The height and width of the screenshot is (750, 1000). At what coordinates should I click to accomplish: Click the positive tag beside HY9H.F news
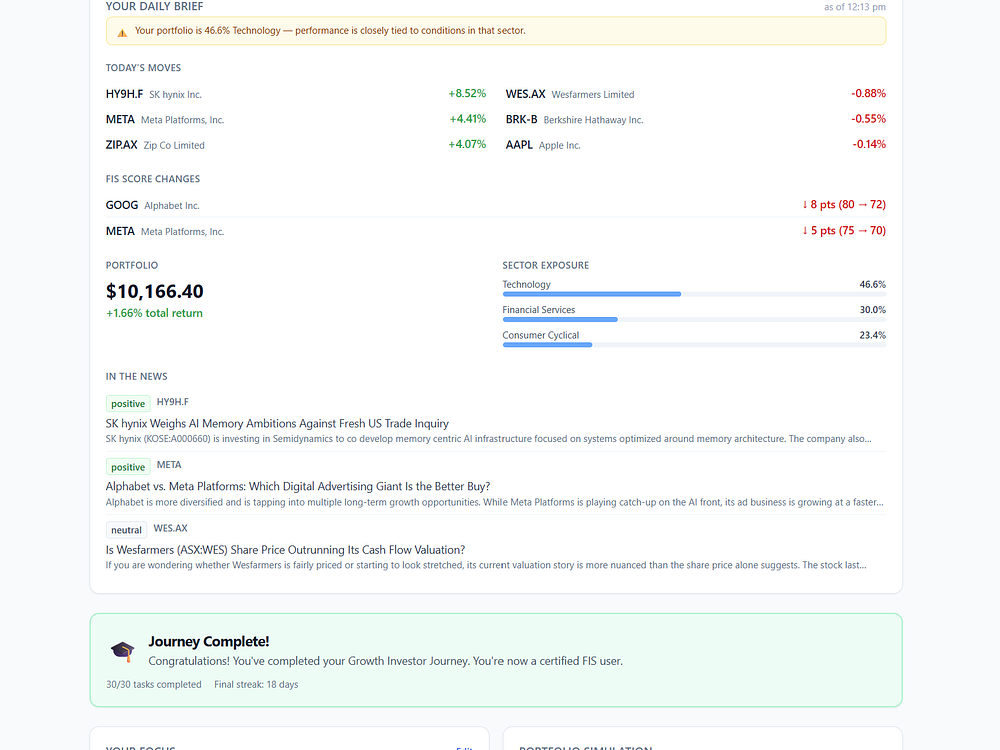[x=128, y=404]
